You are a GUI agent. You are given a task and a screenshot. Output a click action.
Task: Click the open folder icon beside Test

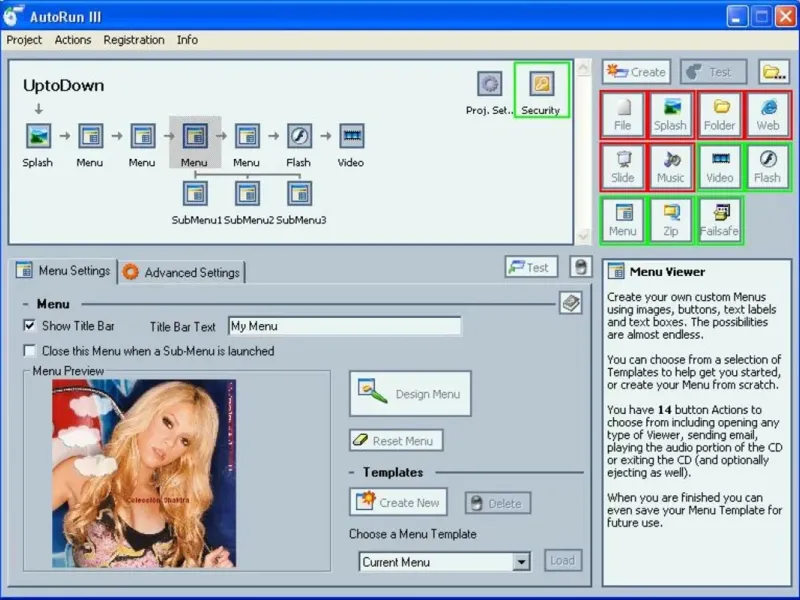coord(773,72)
